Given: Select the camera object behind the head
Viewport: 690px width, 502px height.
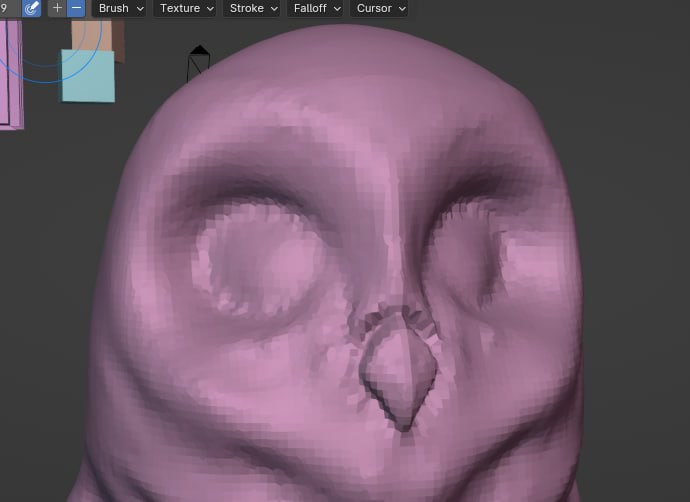Looking at the screenshot, I should click(x=198, y=62).
